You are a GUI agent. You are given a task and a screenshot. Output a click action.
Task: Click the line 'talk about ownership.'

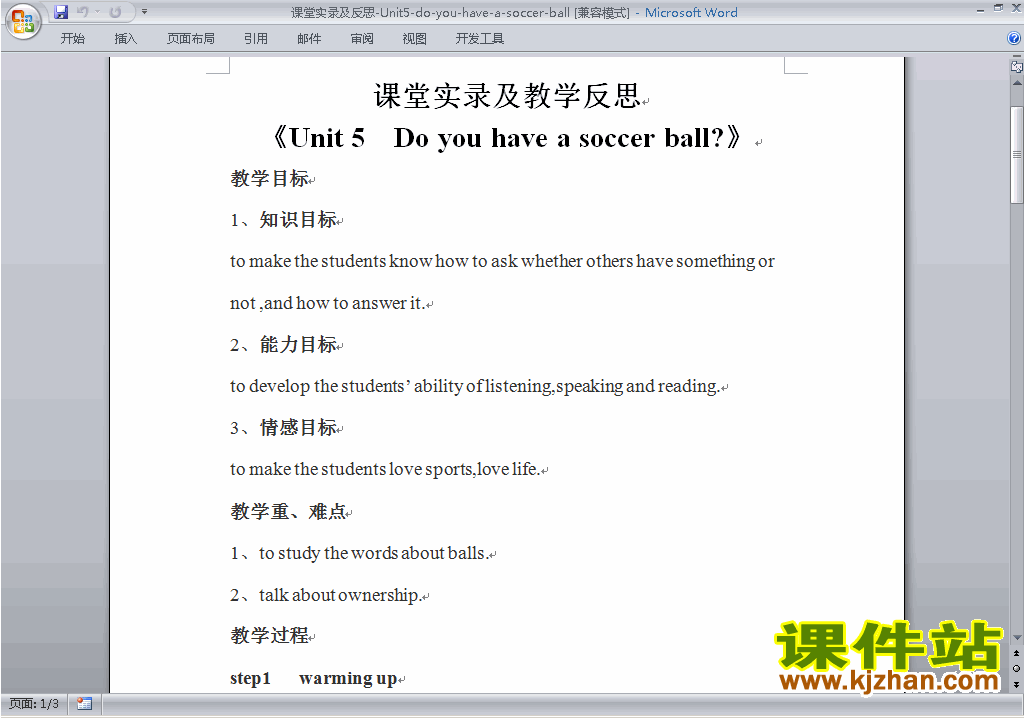[x=340, y=595]
